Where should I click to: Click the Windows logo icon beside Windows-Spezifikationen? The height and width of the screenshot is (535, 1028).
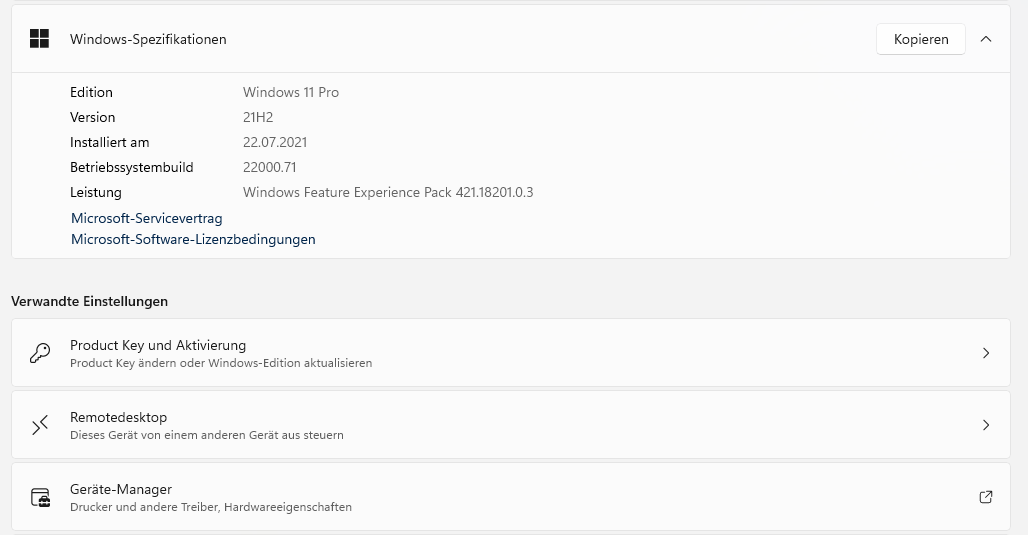[x=40, y=39]
